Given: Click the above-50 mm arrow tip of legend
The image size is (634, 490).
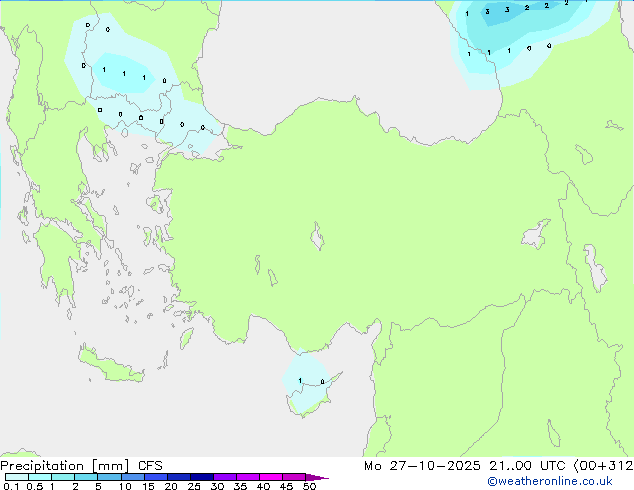Looking at the screenshot, I should point(317,477).
